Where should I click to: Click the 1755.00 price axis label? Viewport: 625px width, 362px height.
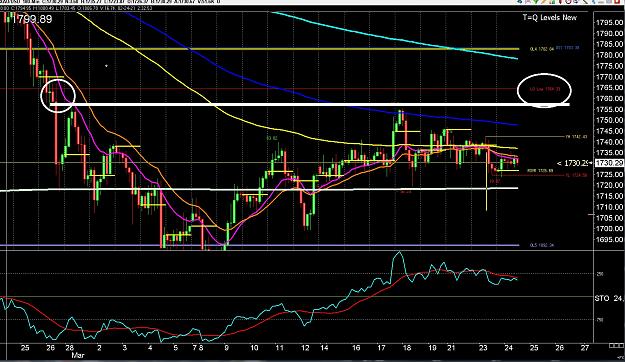[x=609, y=109]
